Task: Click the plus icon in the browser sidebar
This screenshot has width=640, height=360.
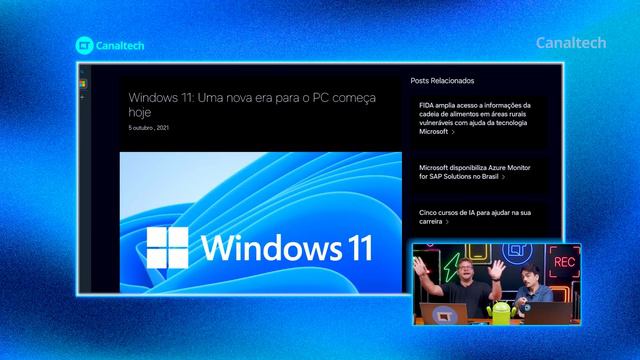Action: [x=82, y=98]
